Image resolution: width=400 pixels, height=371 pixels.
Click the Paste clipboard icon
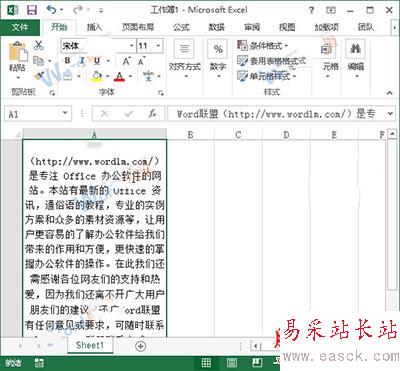[17, 51]
